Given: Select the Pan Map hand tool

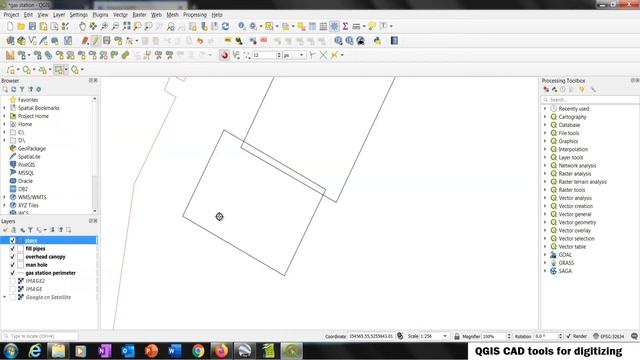Looking at the screenshot, I should click(x=82, y=27).
